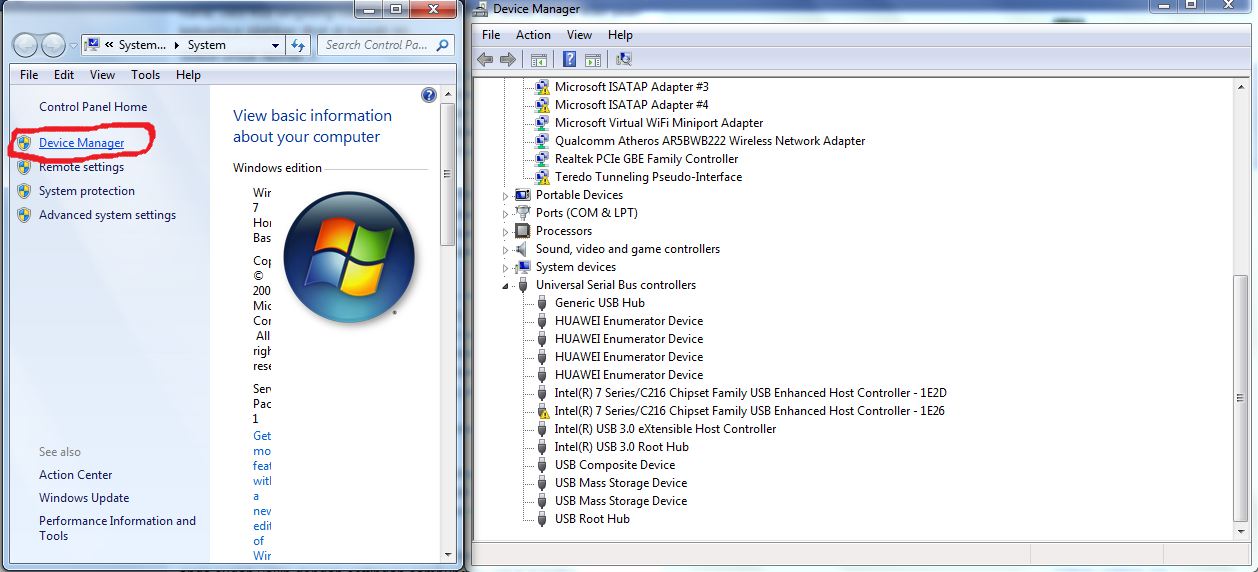Open Help via the blue question-mark toolbar icon
Screen dimensions: 1258x572
[x=569, y=60]
